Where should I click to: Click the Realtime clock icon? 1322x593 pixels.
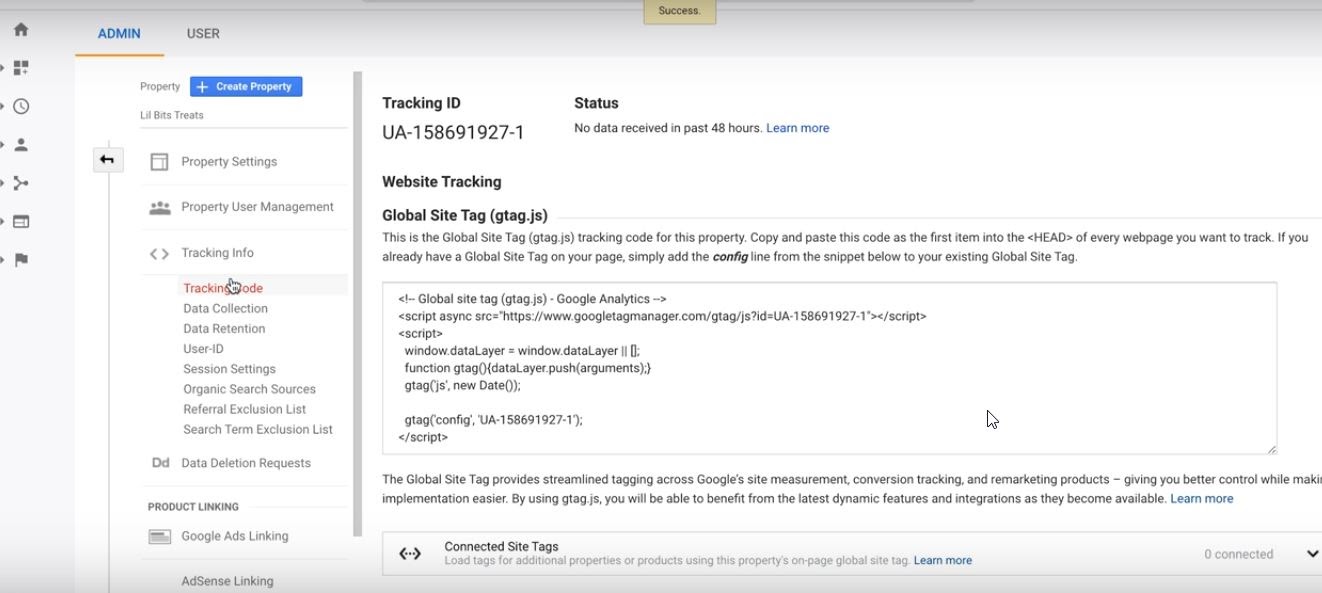point(21,106)
